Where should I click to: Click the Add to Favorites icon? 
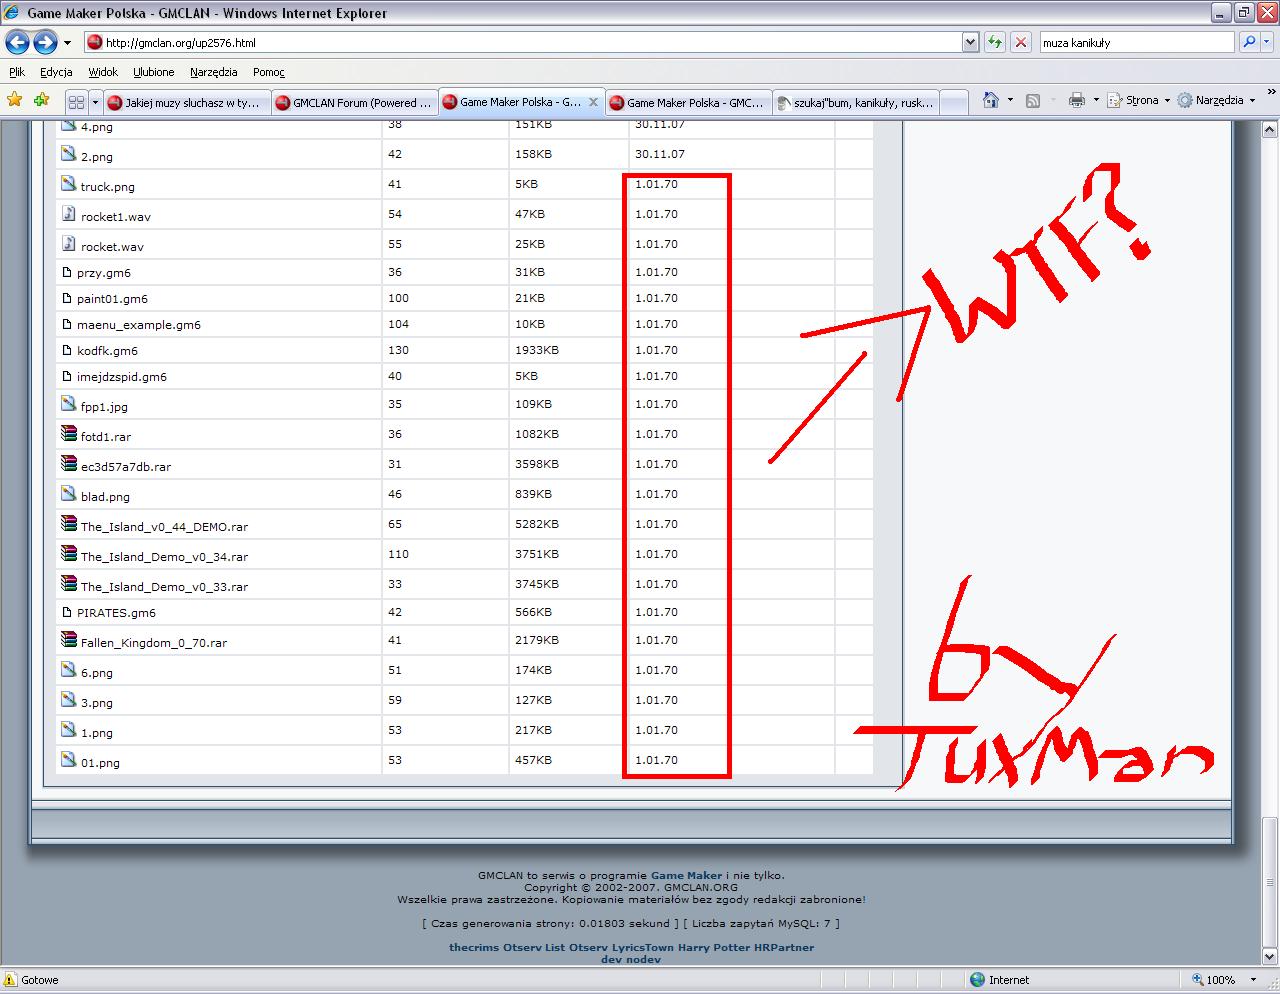(41, 100)
